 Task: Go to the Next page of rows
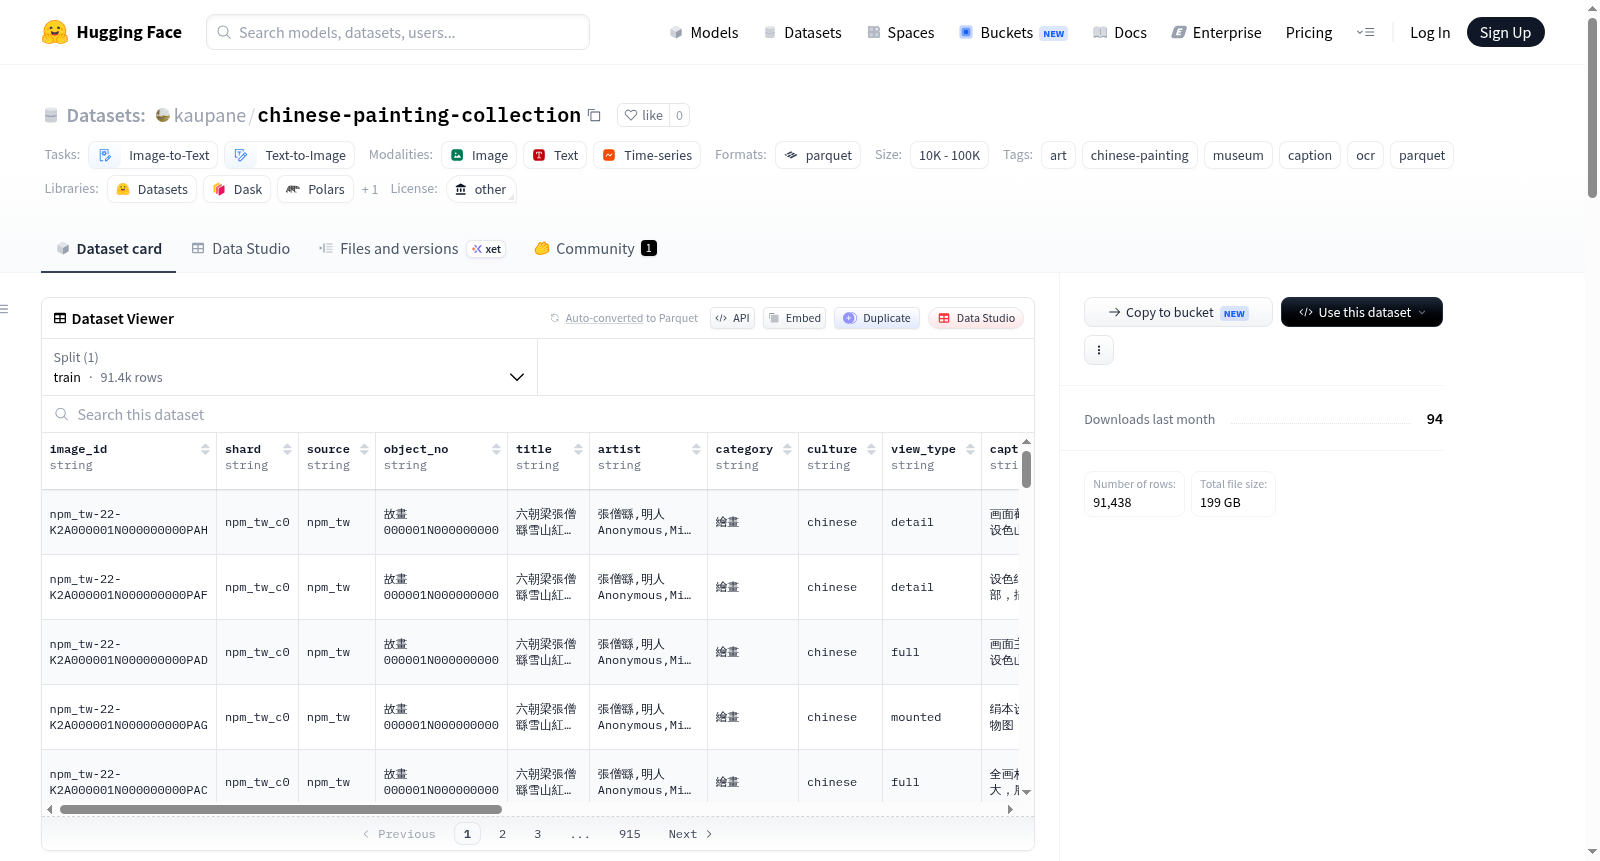(x=690, y=834)
